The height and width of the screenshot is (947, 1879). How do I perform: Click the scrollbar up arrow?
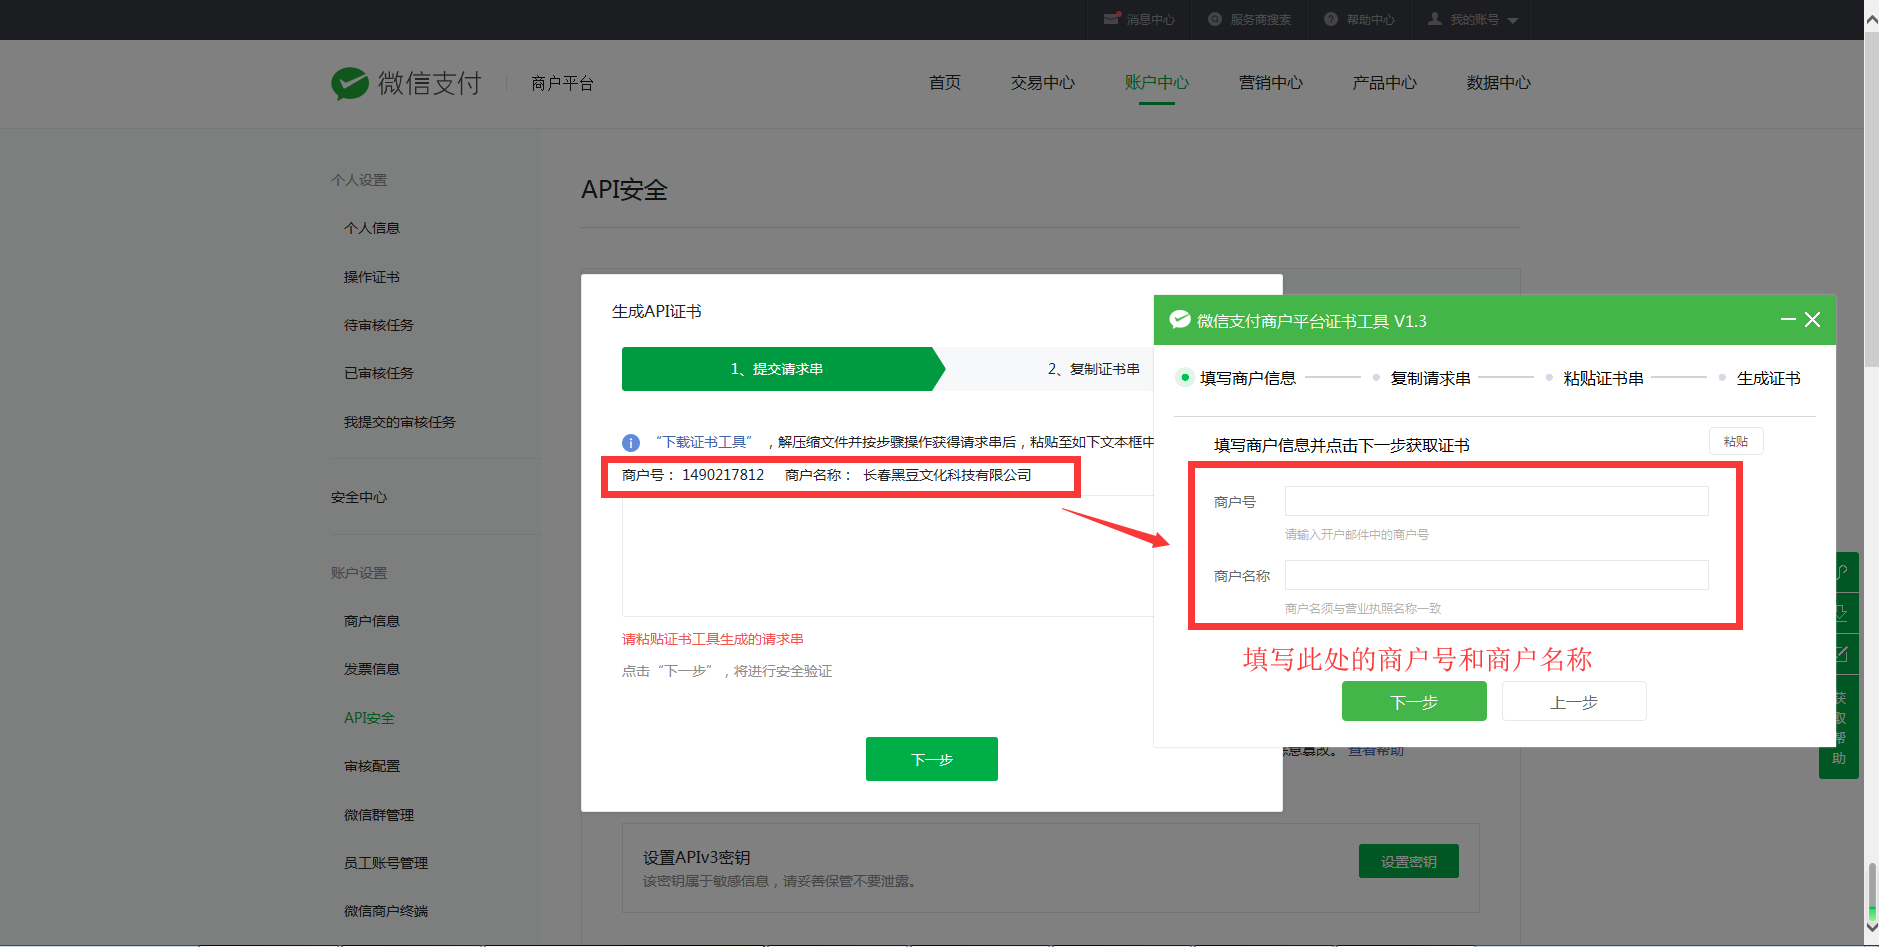1871,19
